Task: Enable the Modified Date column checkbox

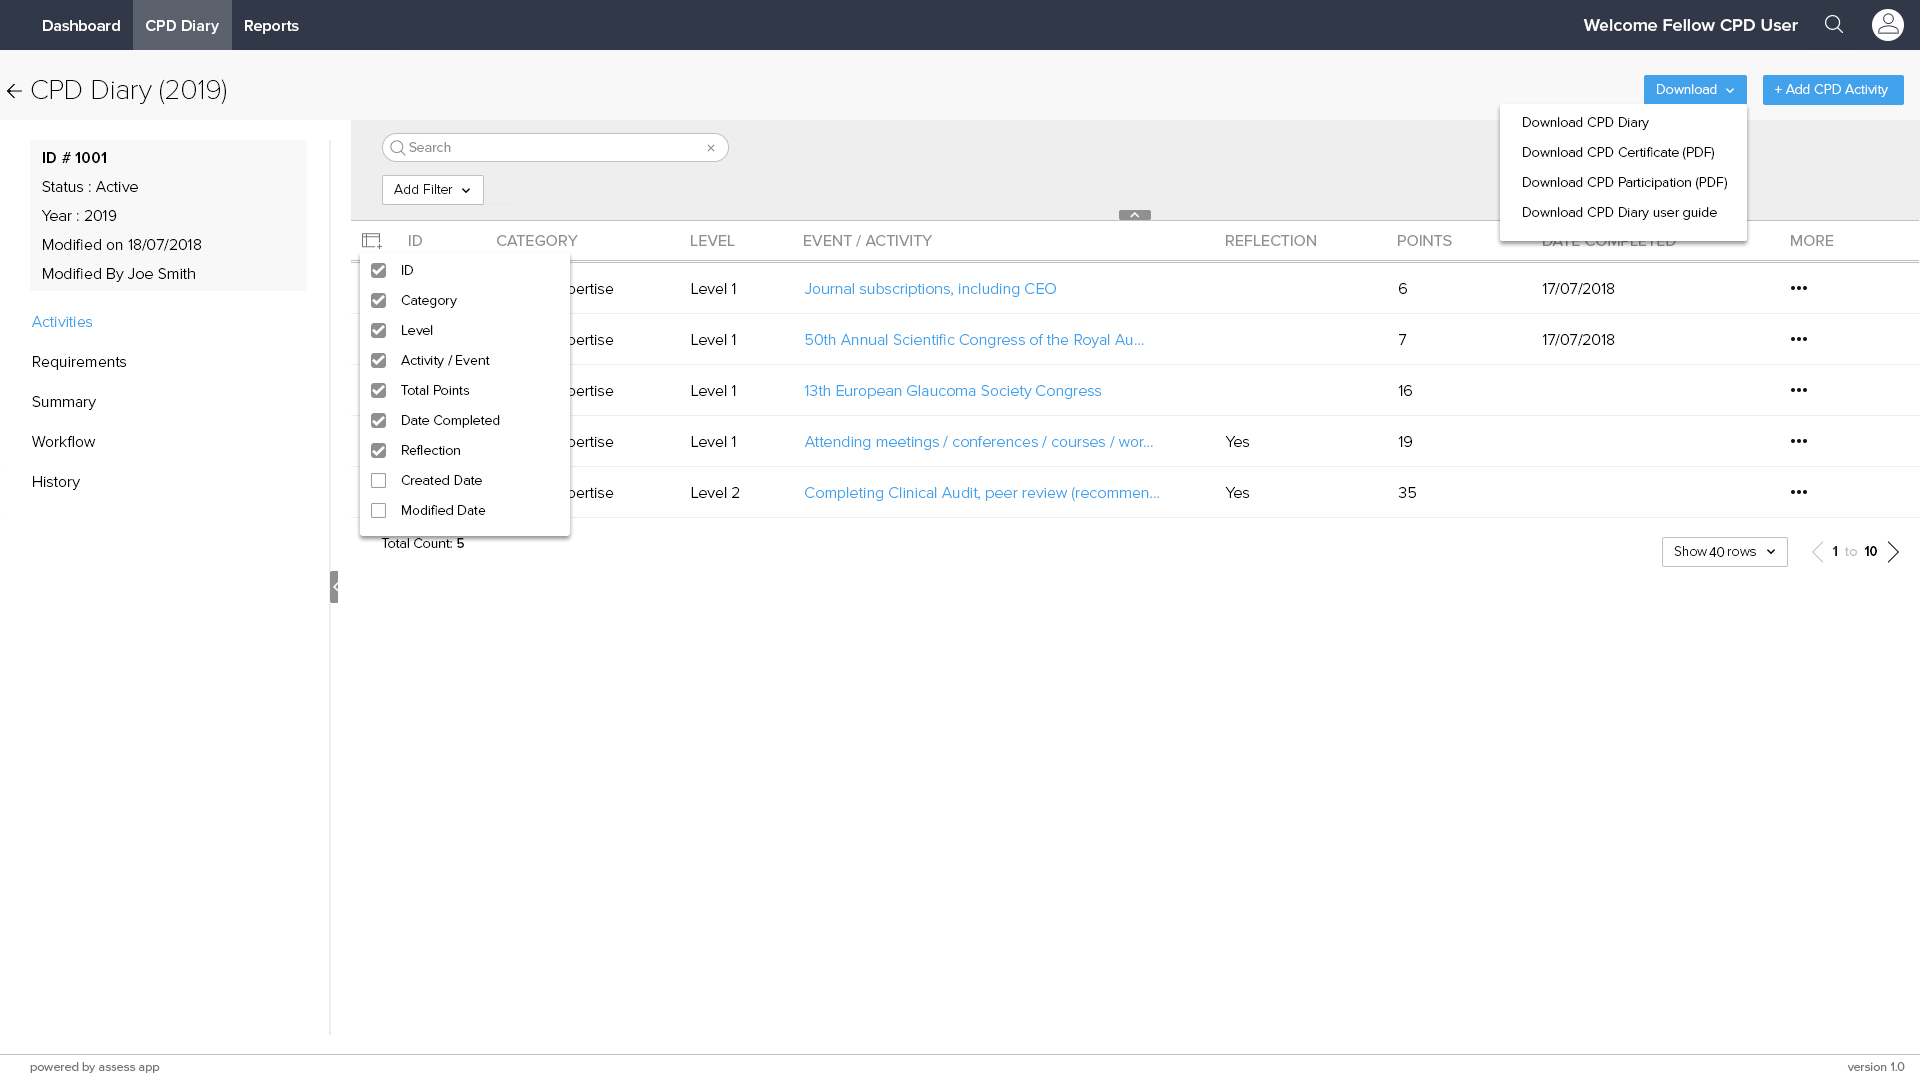Action: point(379,511)
